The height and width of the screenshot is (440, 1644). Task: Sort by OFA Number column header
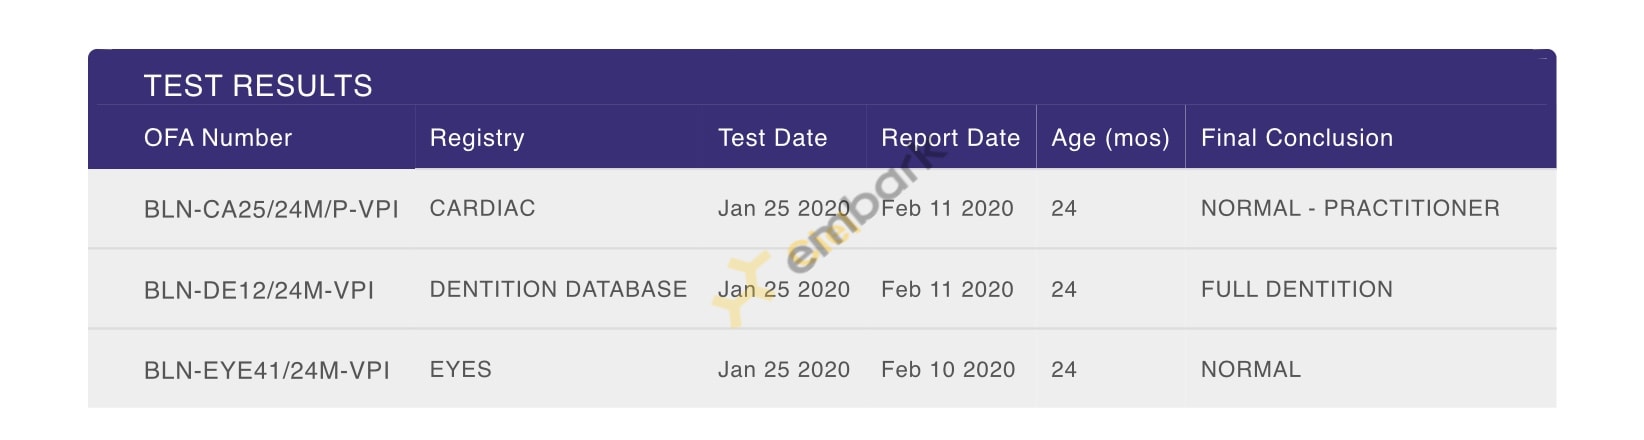coord(218,138)
